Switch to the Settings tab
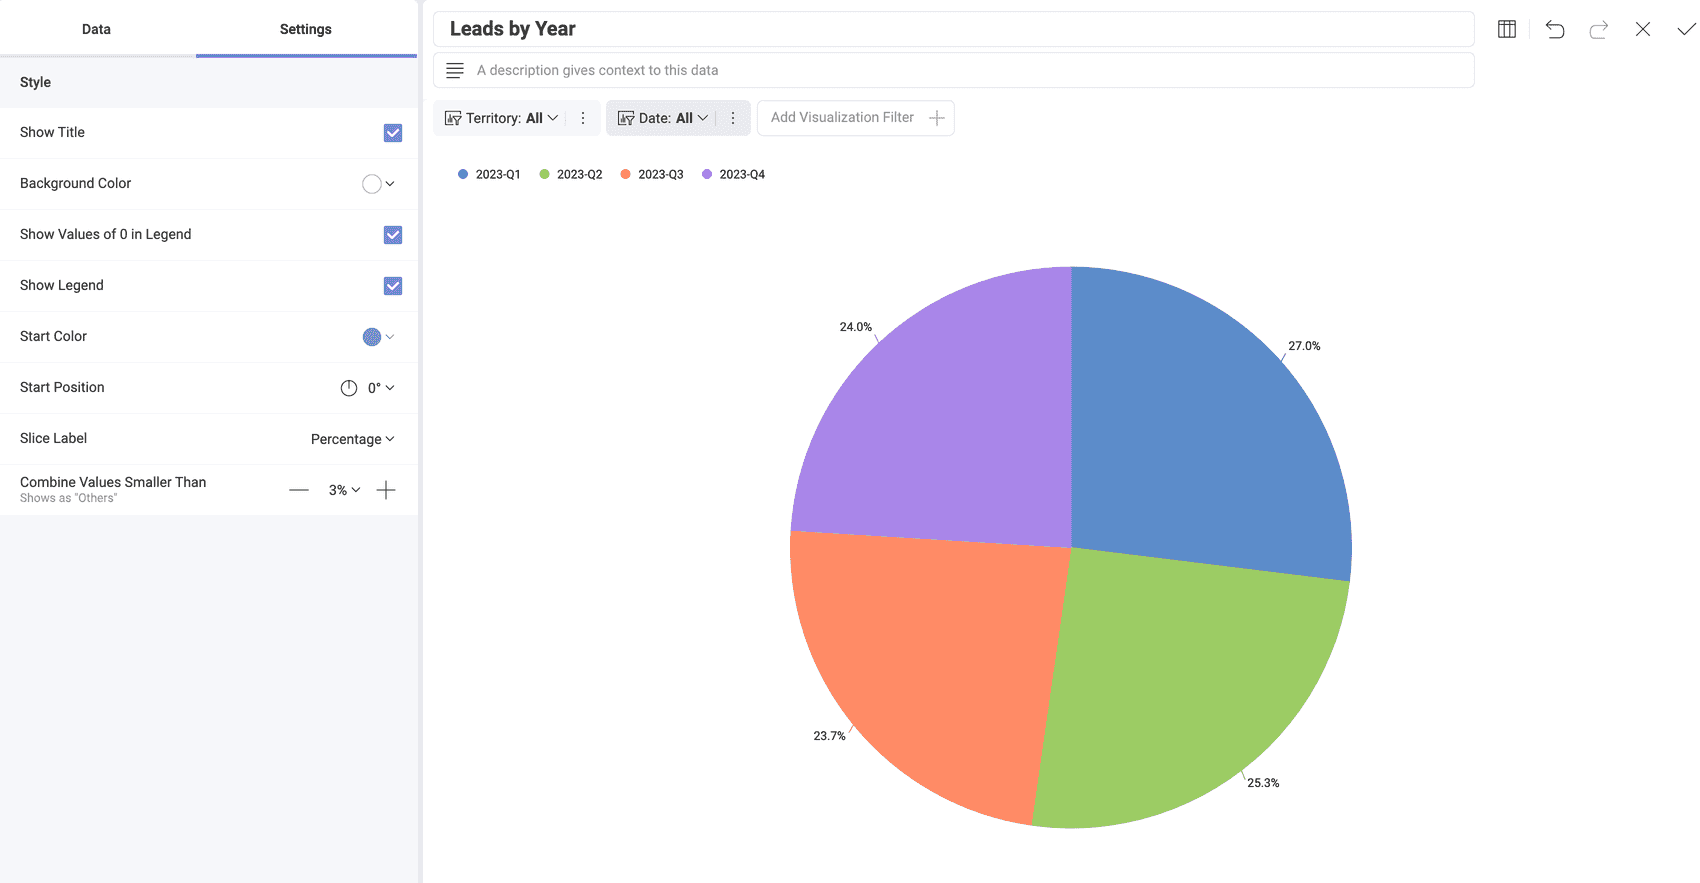Screen dimensions: 1700x883 pos(306,29)
